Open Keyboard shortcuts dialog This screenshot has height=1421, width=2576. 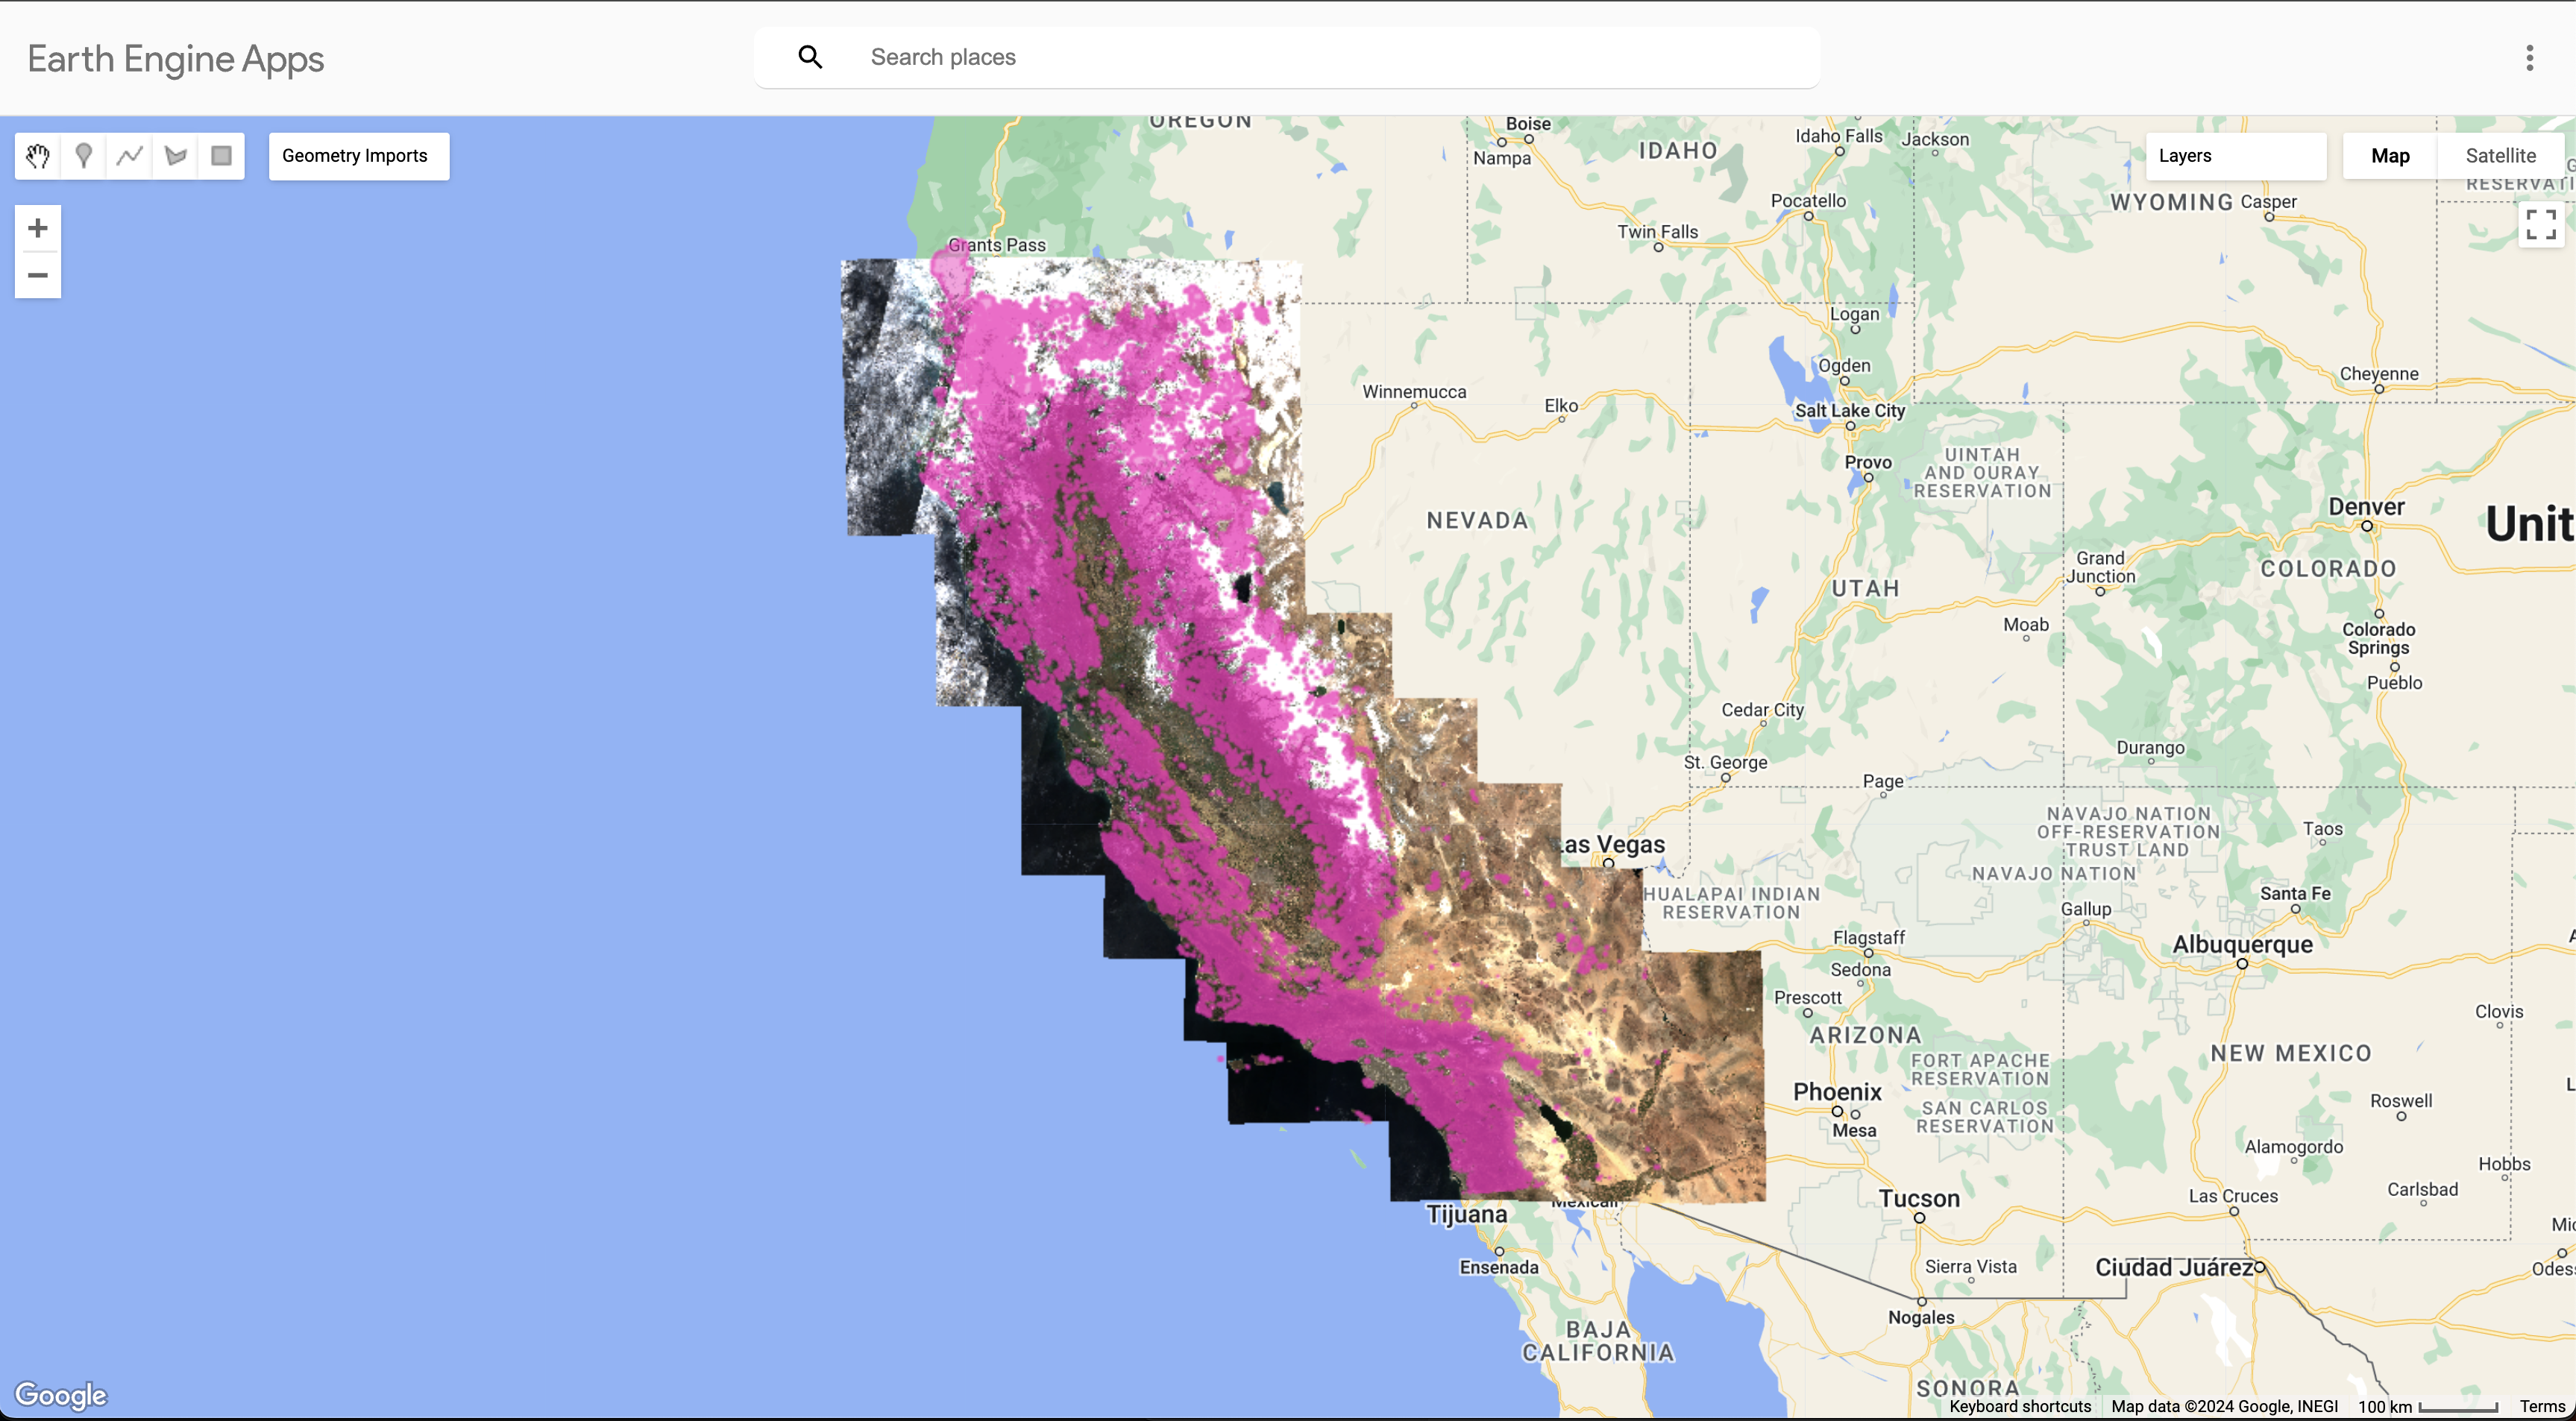coord(2020,1406)
